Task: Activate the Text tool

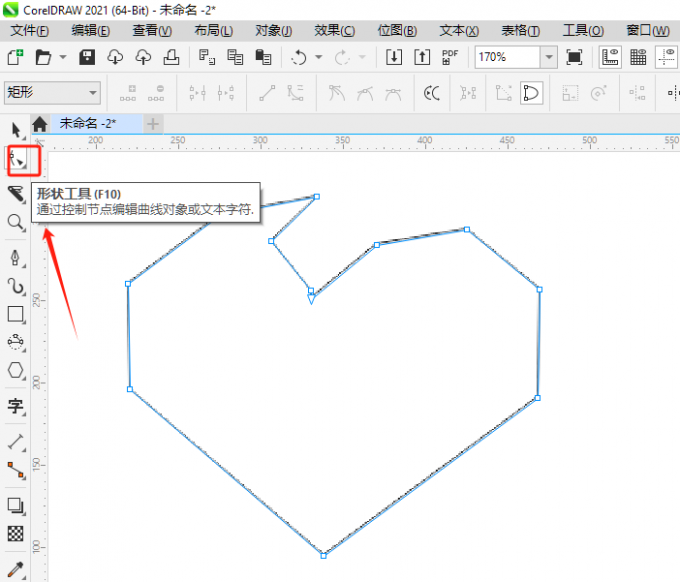Action: 16,406
